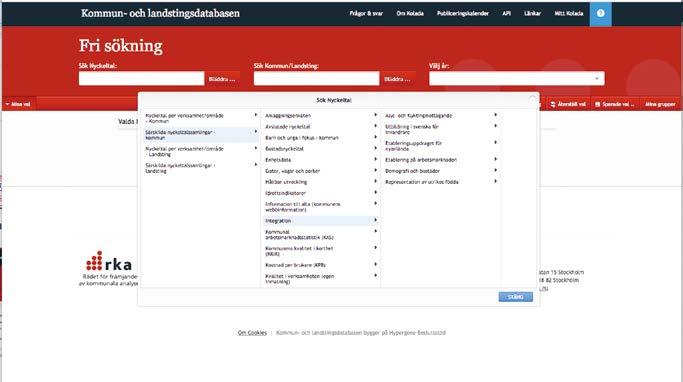Expand arrow for Nyckeltal per verksamhetsområde - Kommun
The width and height of the screenshot is (683, 382).
pos(256,115)
